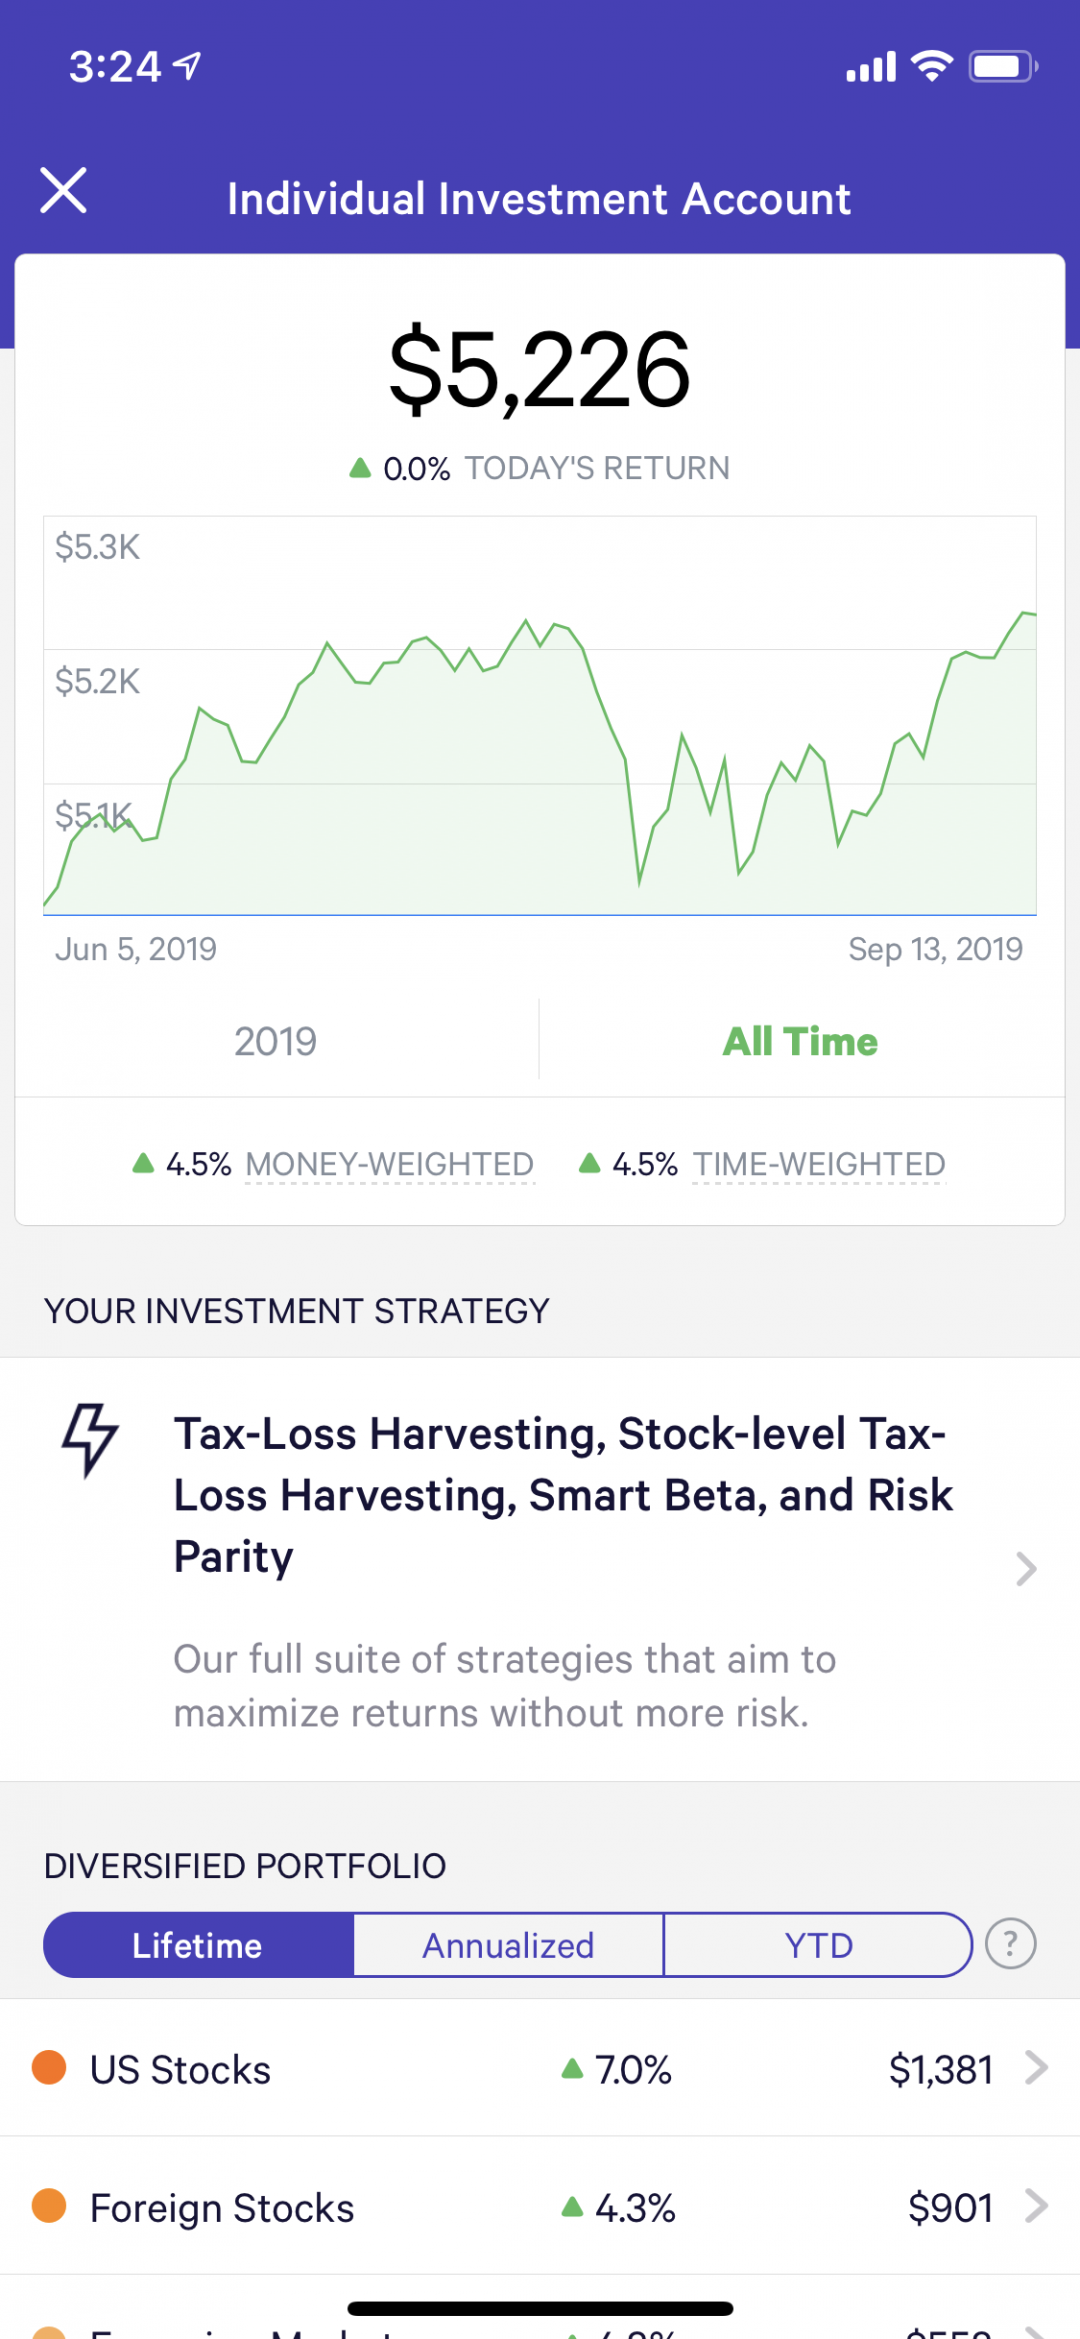Image resolution: width=1080 pixels, height=2339 pixels.
Task: Tap the battery indicator in status bar
Action: [x=1002, y=67]
